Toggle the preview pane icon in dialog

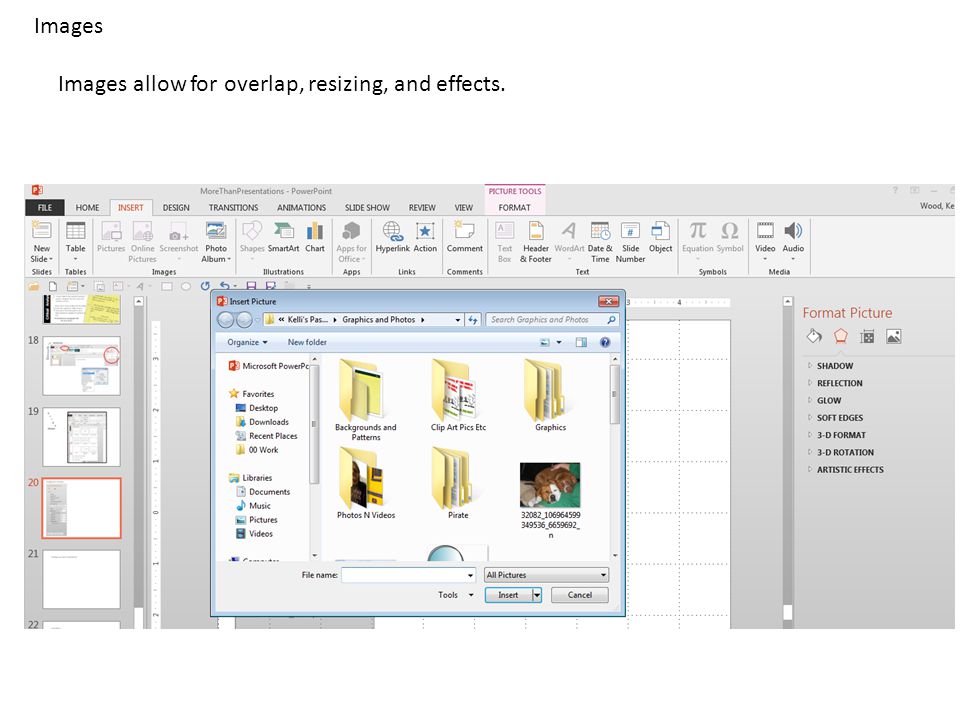tap(581, 342)
